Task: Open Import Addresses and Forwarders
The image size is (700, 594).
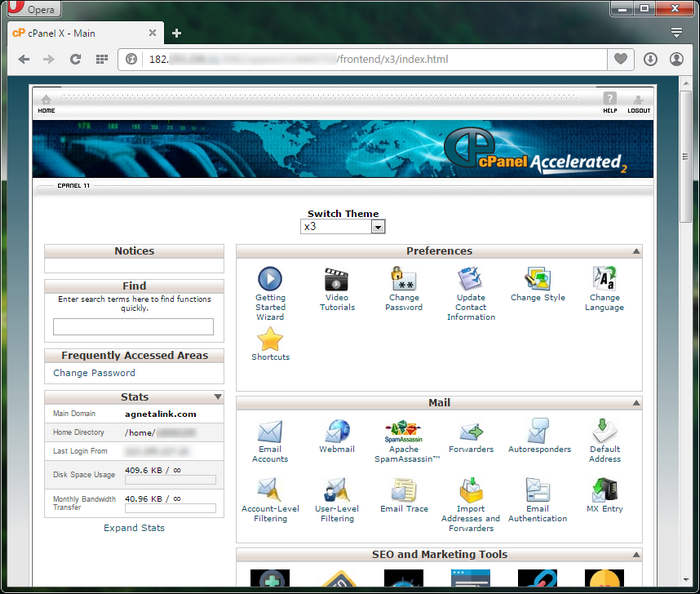Action: click(x=471, y=490)
